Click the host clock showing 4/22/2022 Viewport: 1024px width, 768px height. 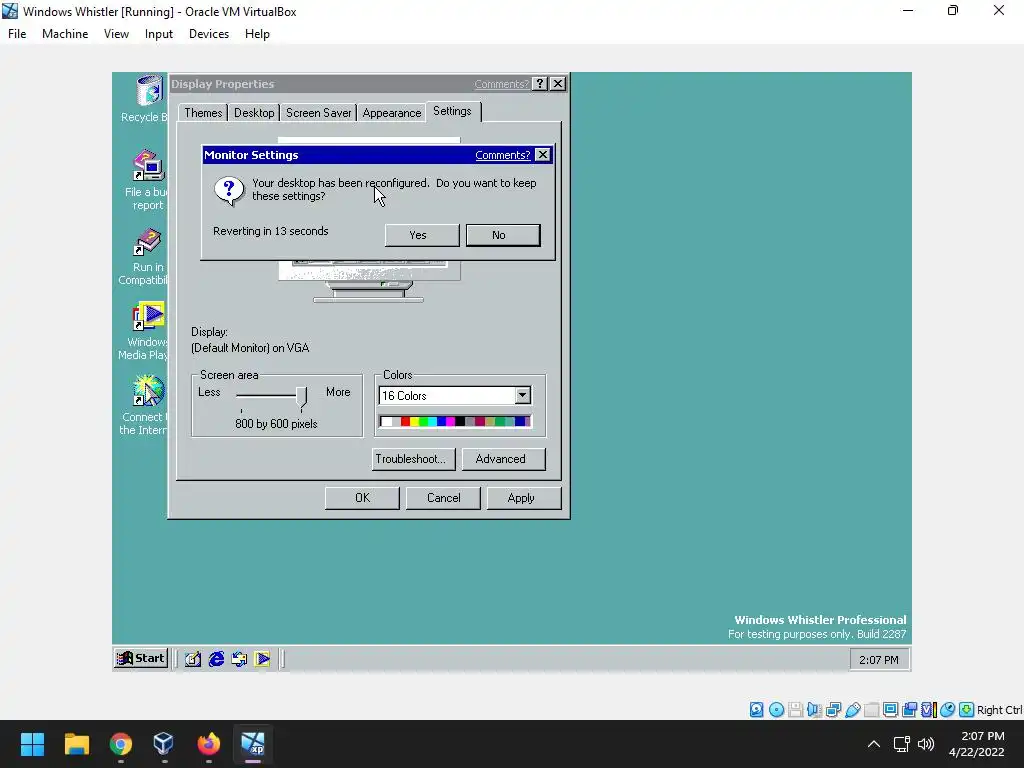[976, 744]
